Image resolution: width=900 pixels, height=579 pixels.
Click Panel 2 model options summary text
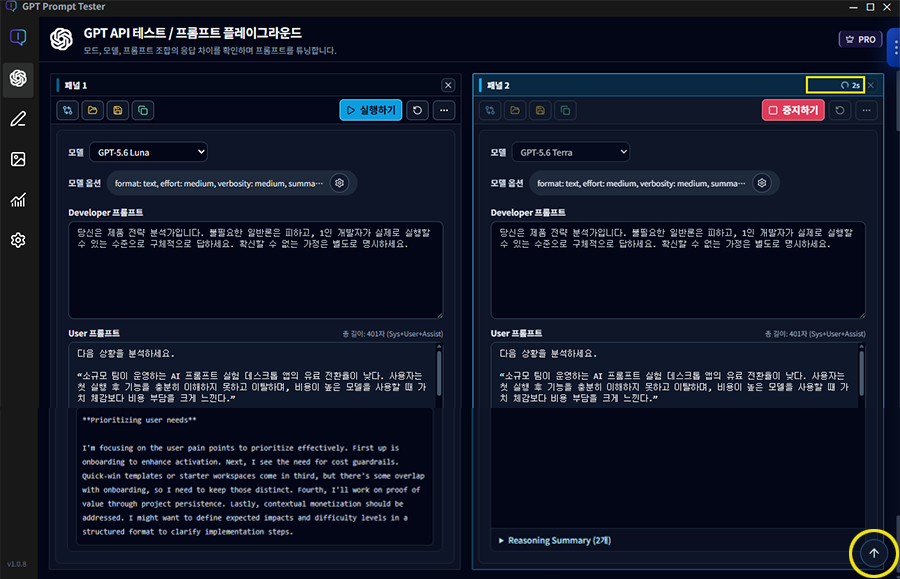click(641, 184)
